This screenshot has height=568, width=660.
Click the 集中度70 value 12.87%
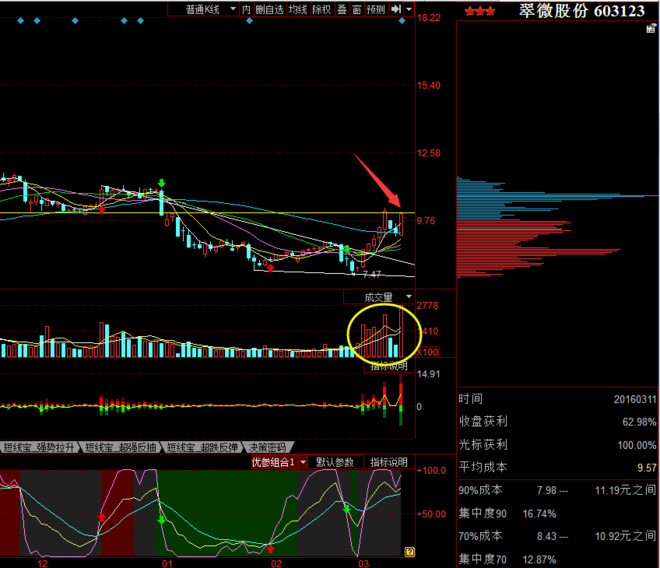point(539,560)
